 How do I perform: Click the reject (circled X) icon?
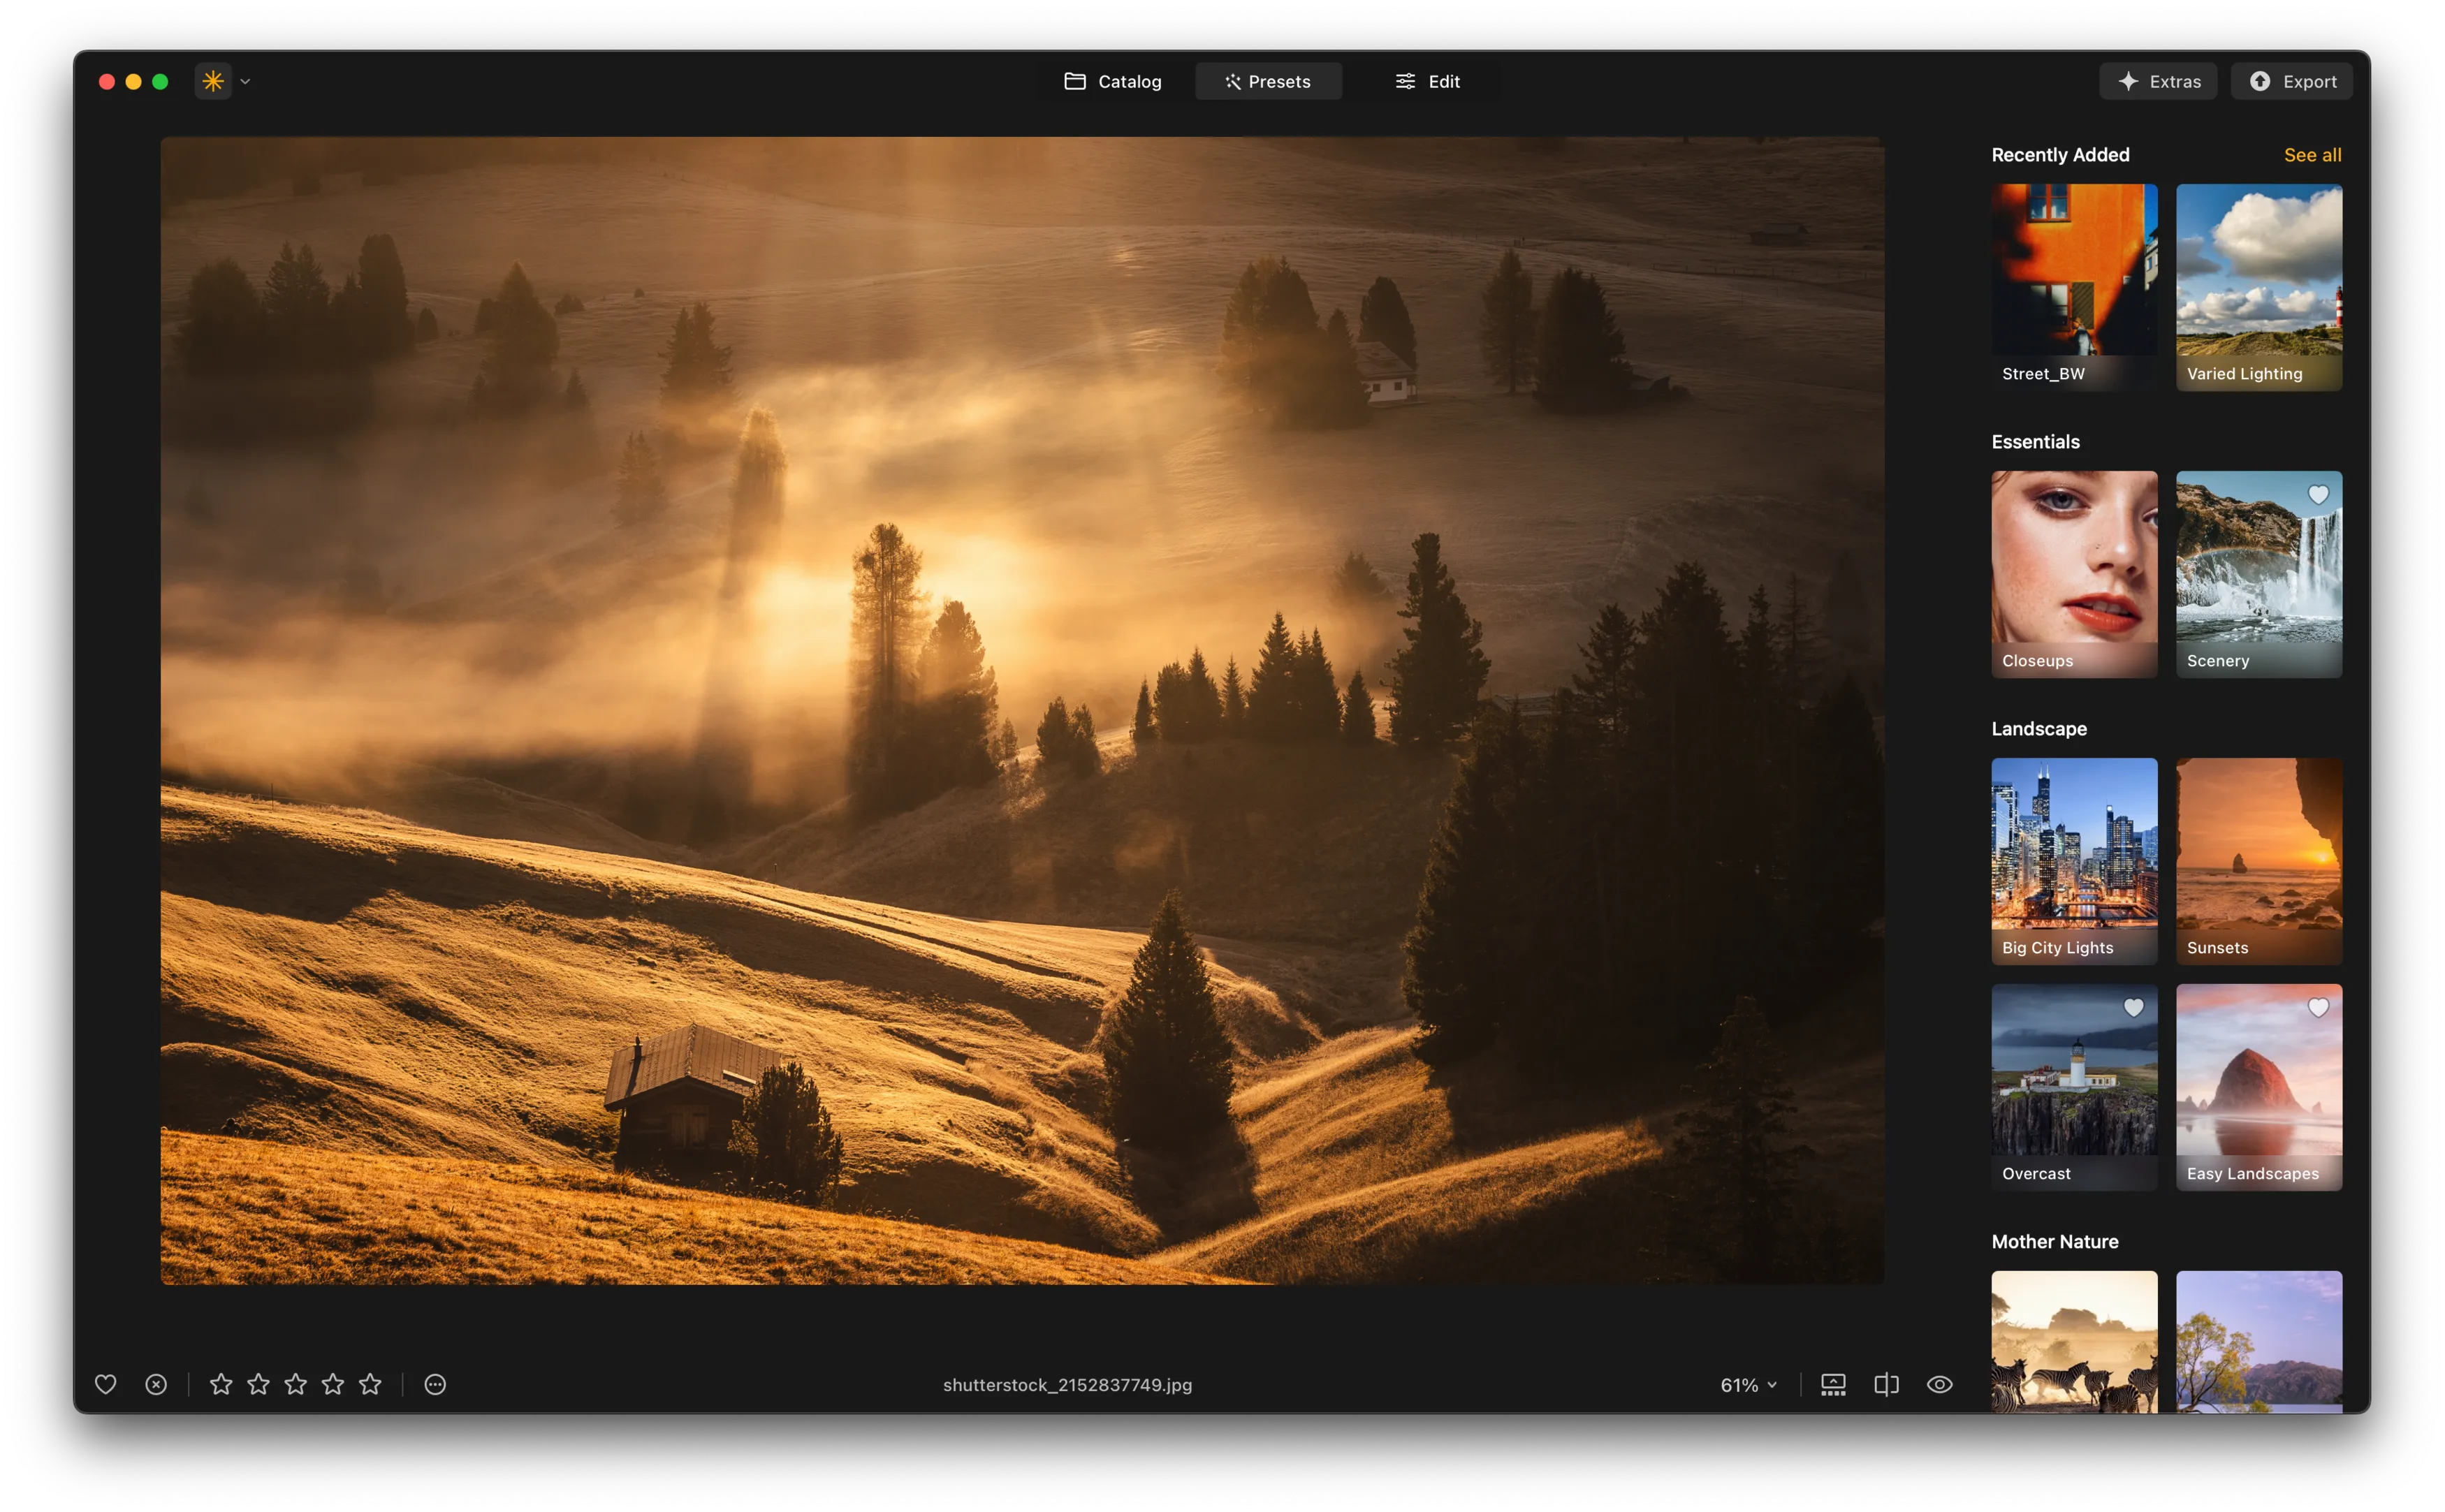[x=156, y=1384]
